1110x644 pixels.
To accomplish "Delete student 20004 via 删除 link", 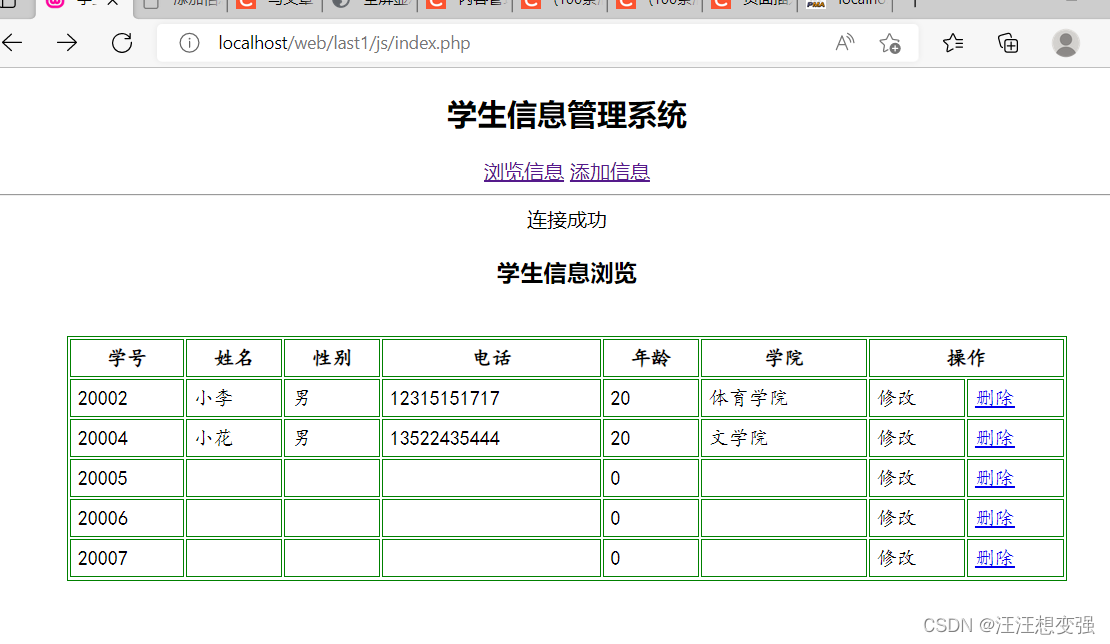I will pyautogui.click(x=995, y=439).
